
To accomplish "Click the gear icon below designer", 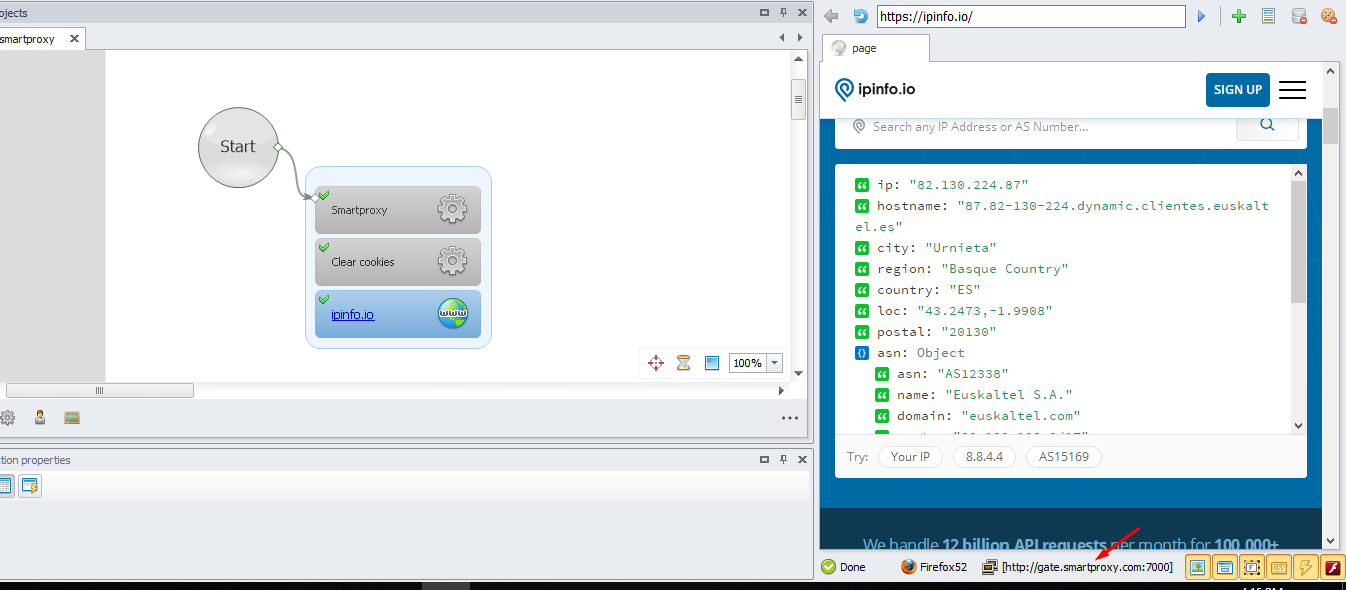I will (7, 418).
